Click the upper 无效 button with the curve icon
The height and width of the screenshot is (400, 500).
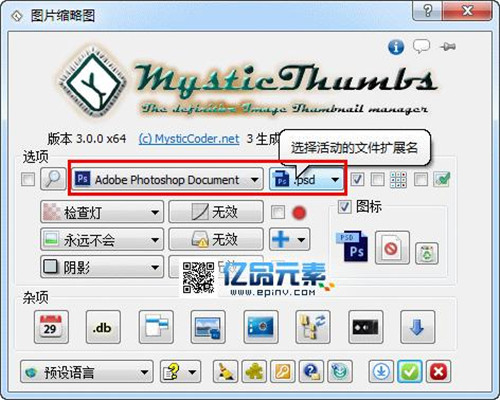pos(216,212)
